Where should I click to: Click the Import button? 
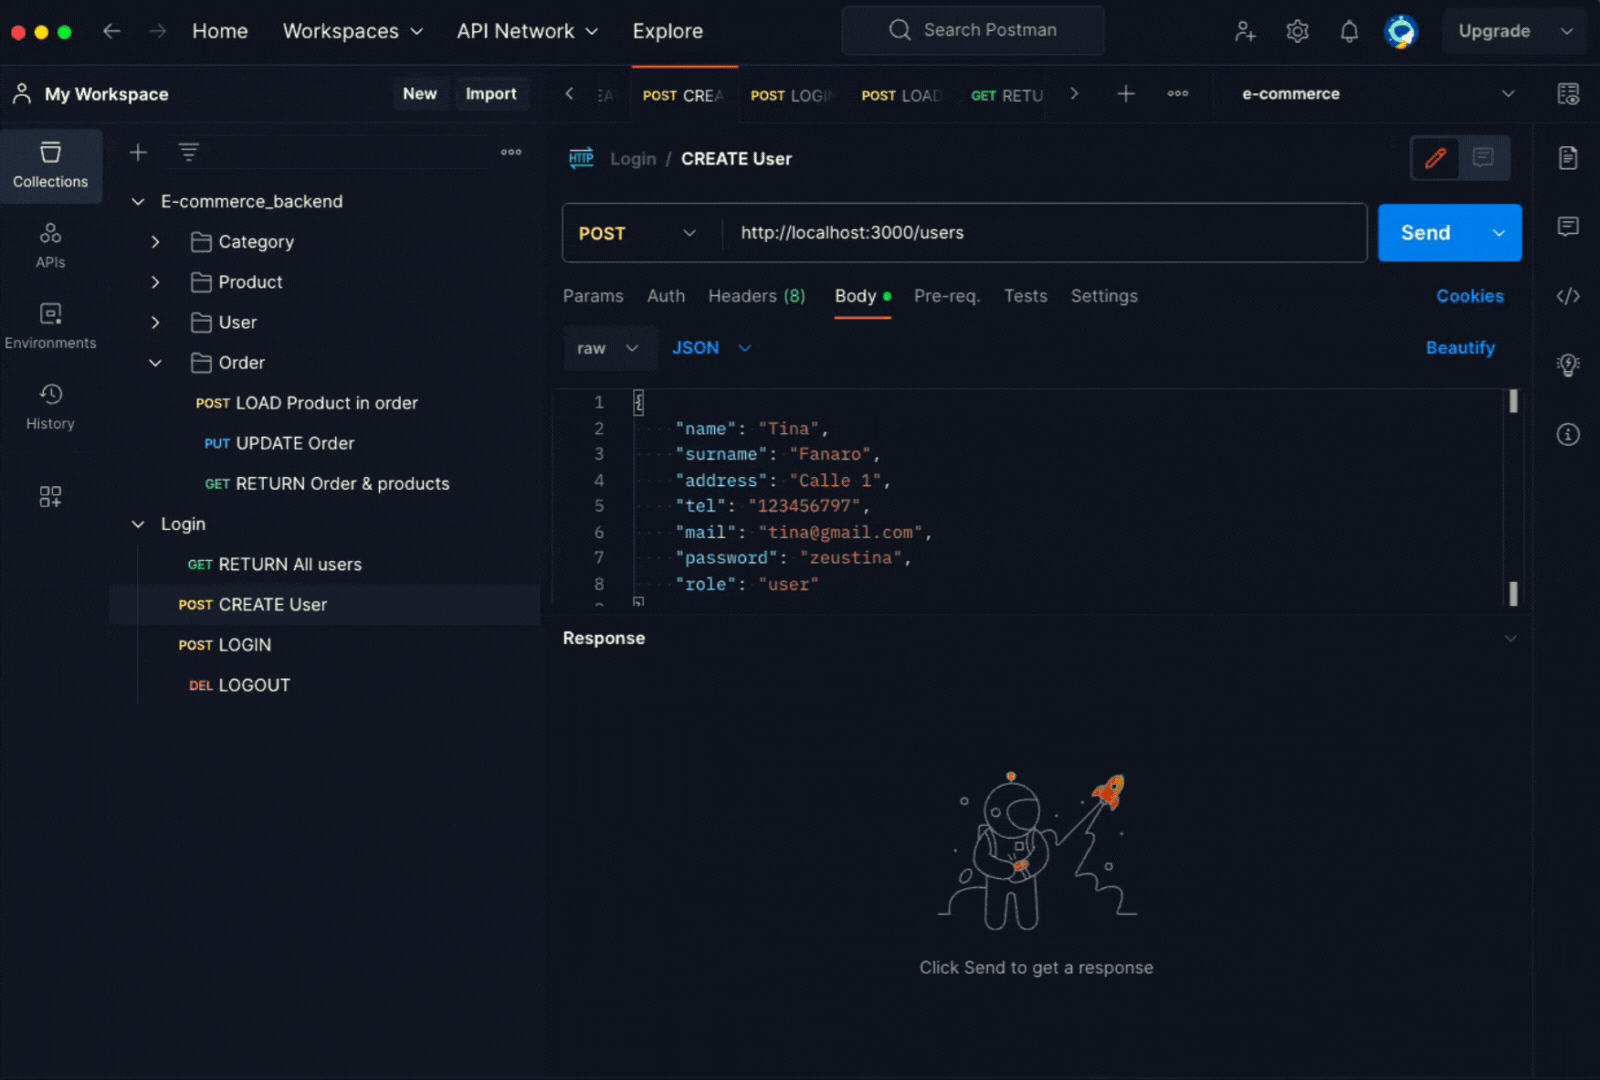(491, 94)
